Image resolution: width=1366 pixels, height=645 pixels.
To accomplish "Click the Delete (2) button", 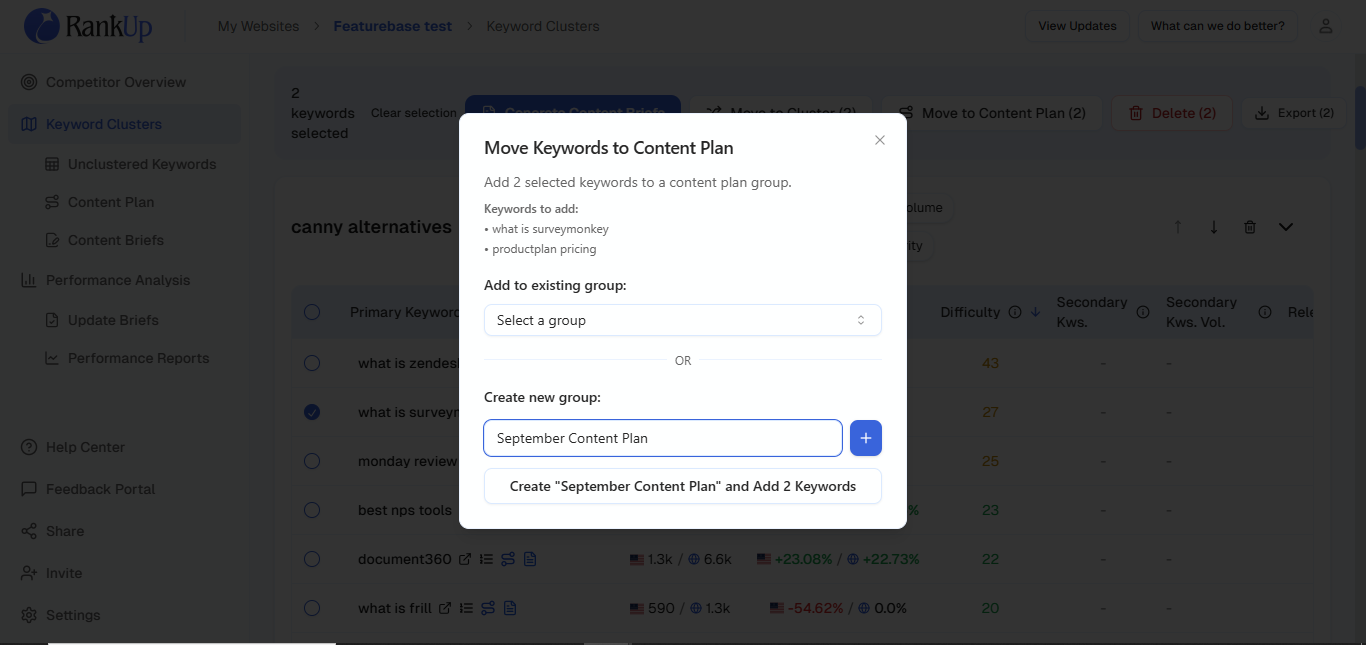I will (1172, 113).
